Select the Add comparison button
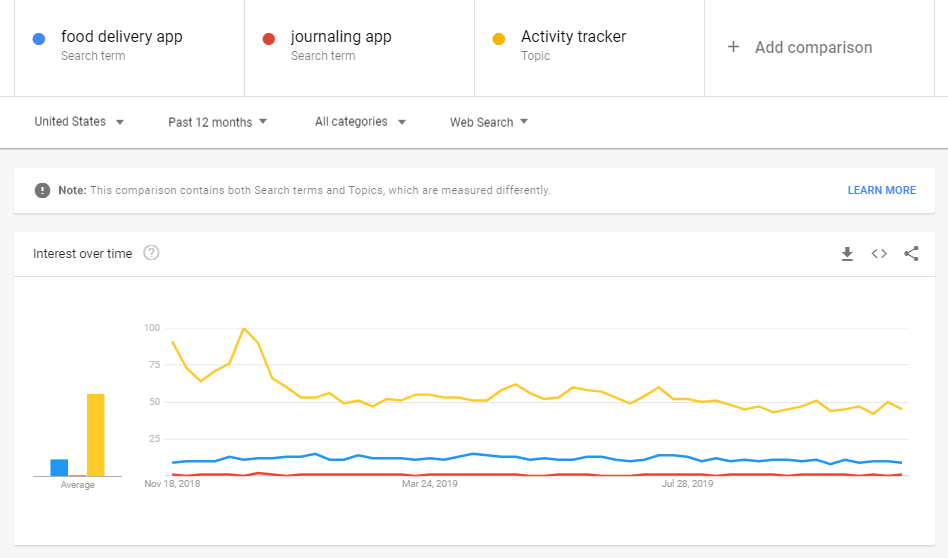The image size is (948, 558). click(x=819, y=48)
